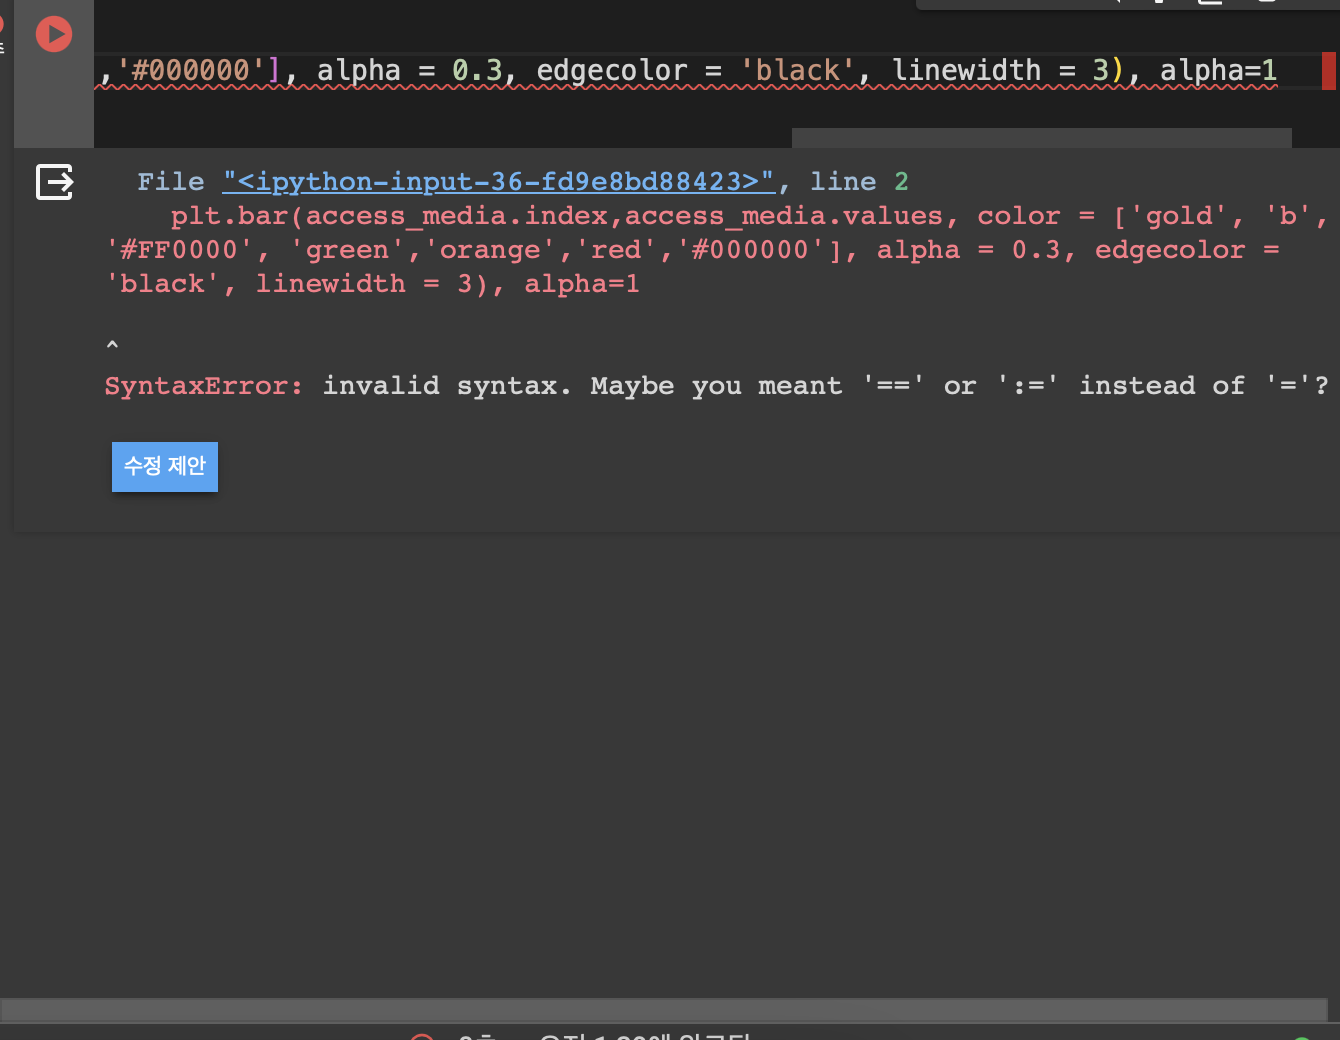This screenshot has height=1040, width=1340.
Task: Run the code cell with the play button
Action: [54, 35]
